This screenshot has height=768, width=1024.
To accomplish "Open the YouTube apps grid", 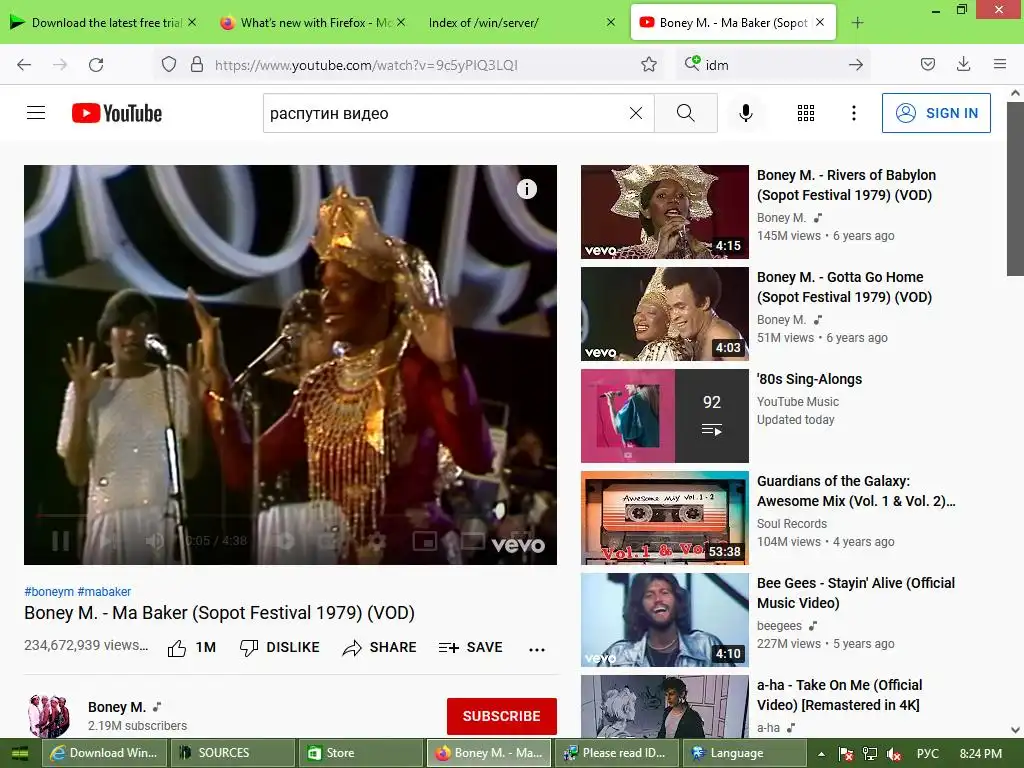I will [x=806, y=113].
